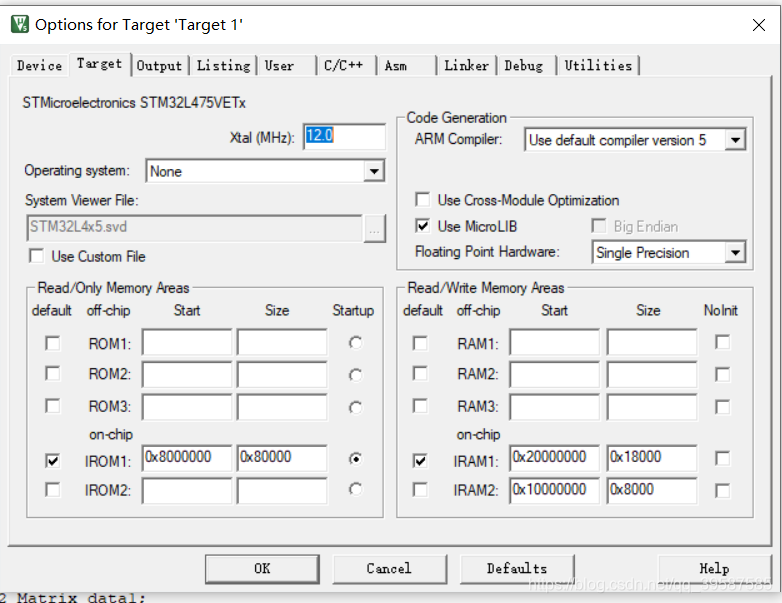Close the Options for Target dialog

point(759,25)
